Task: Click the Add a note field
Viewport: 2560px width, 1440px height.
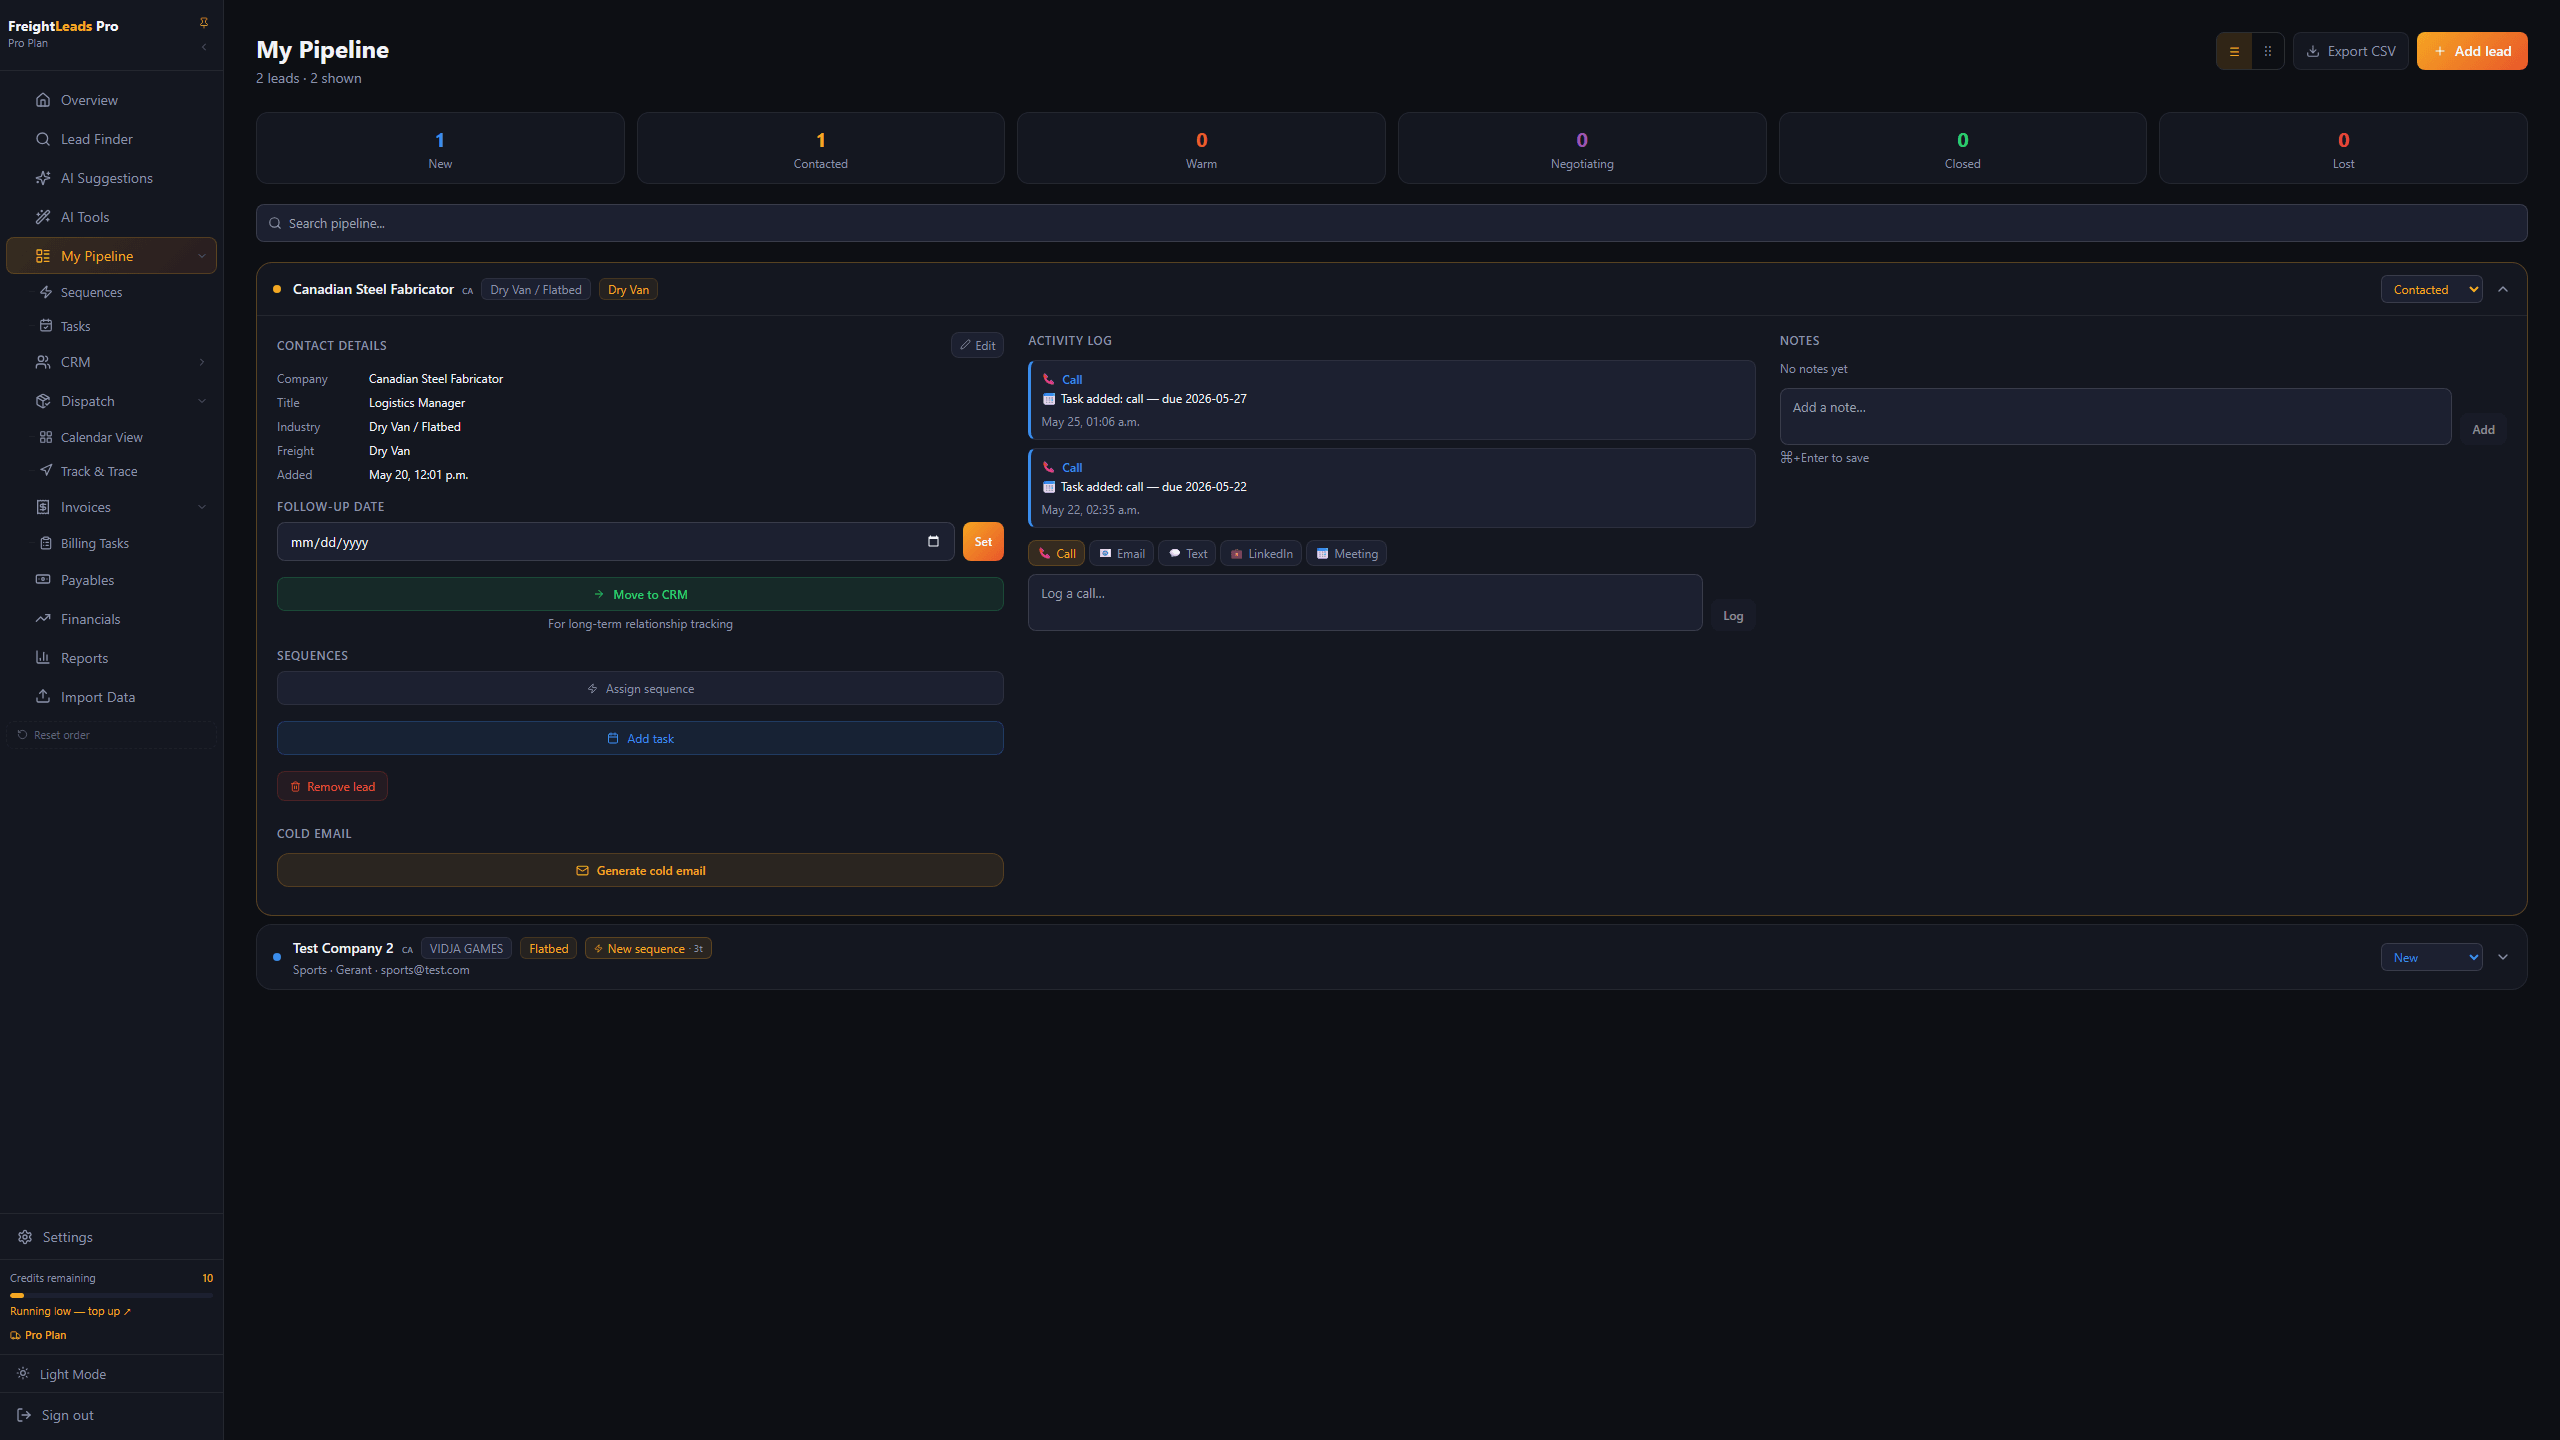Action: [x=2115, y=416]
